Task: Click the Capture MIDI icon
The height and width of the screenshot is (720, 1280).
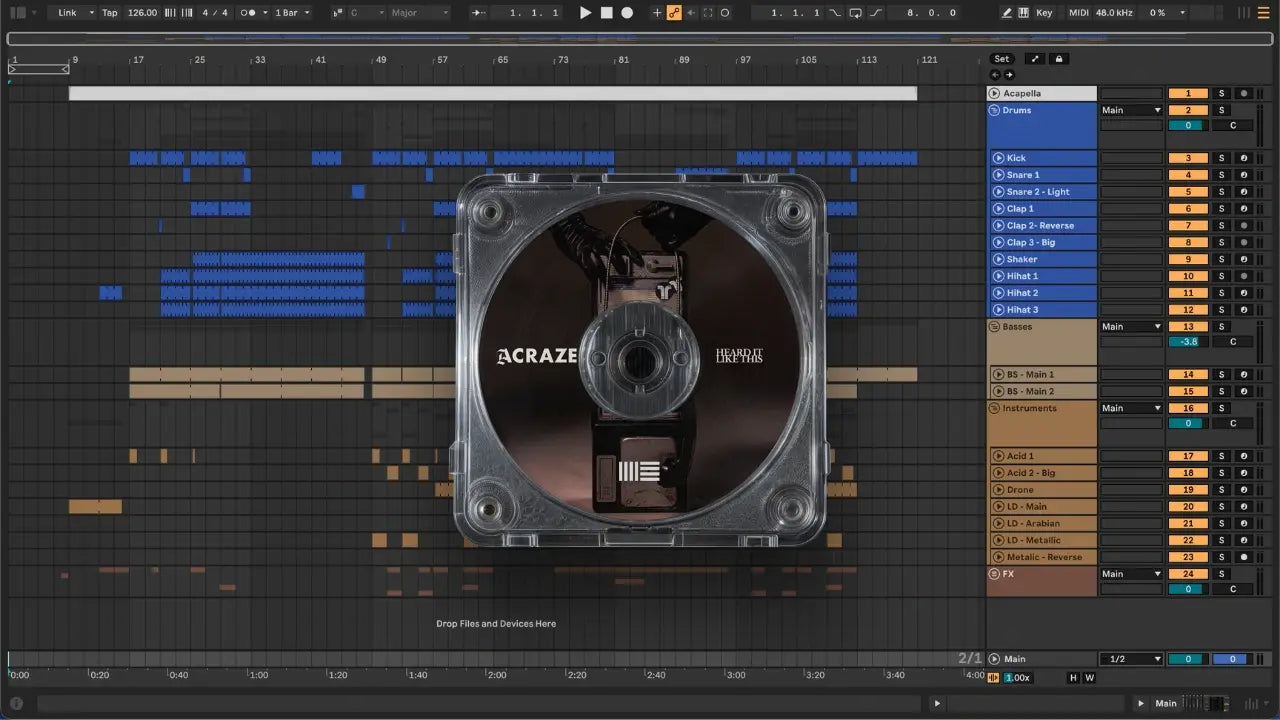Action: click(708, 13)
